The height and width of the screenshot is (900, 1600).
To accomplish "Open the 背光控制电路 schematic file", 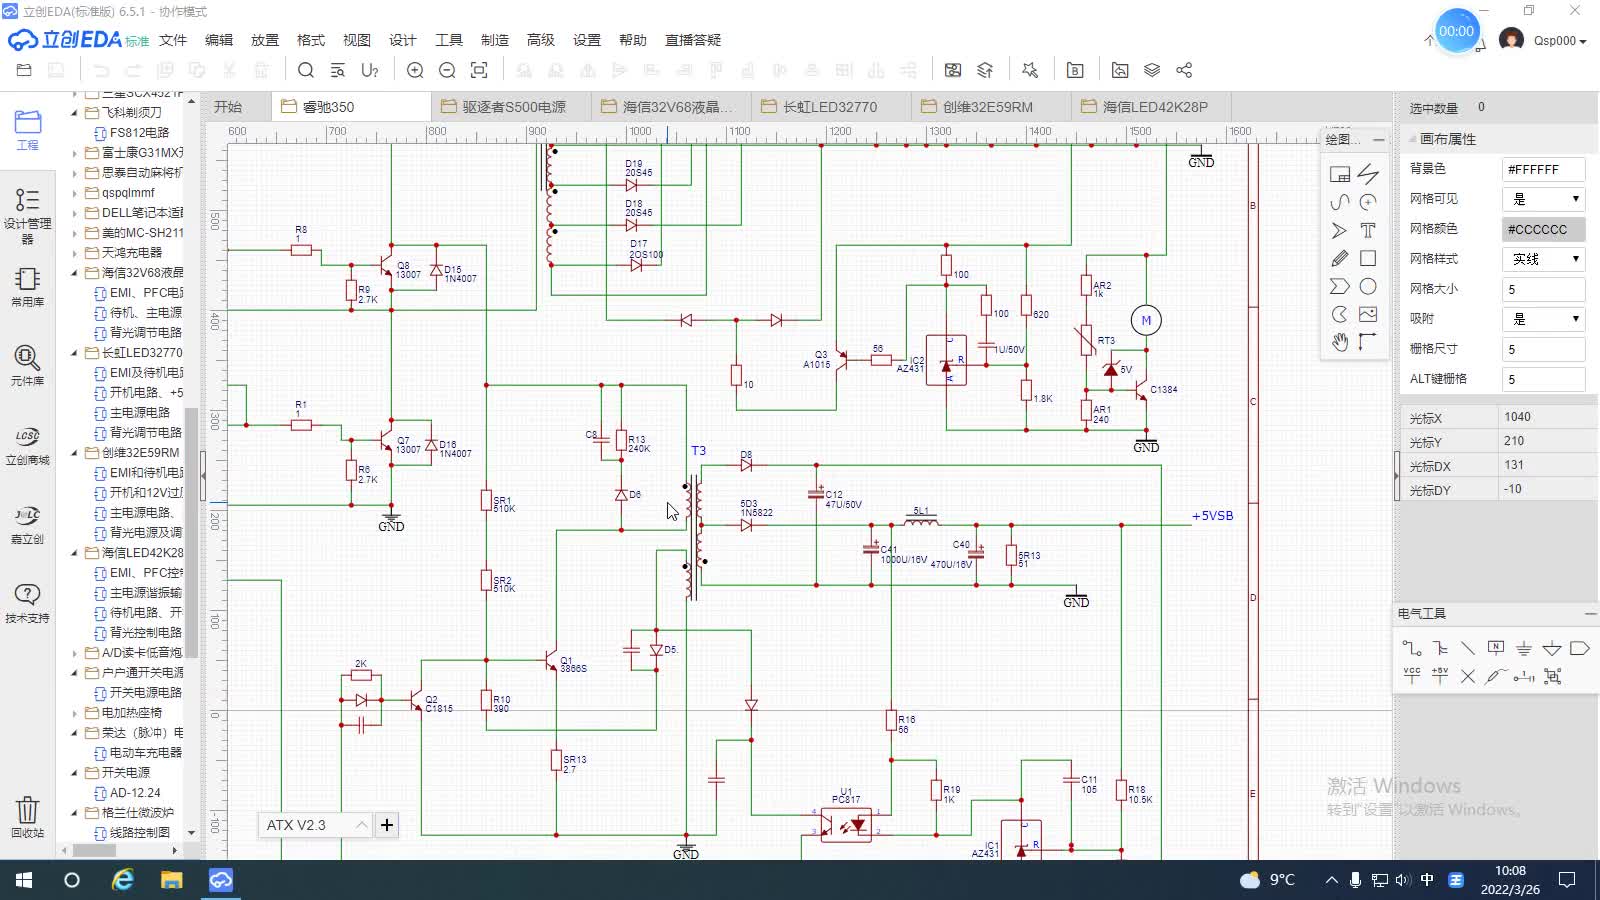I will (x=138, y=633).
